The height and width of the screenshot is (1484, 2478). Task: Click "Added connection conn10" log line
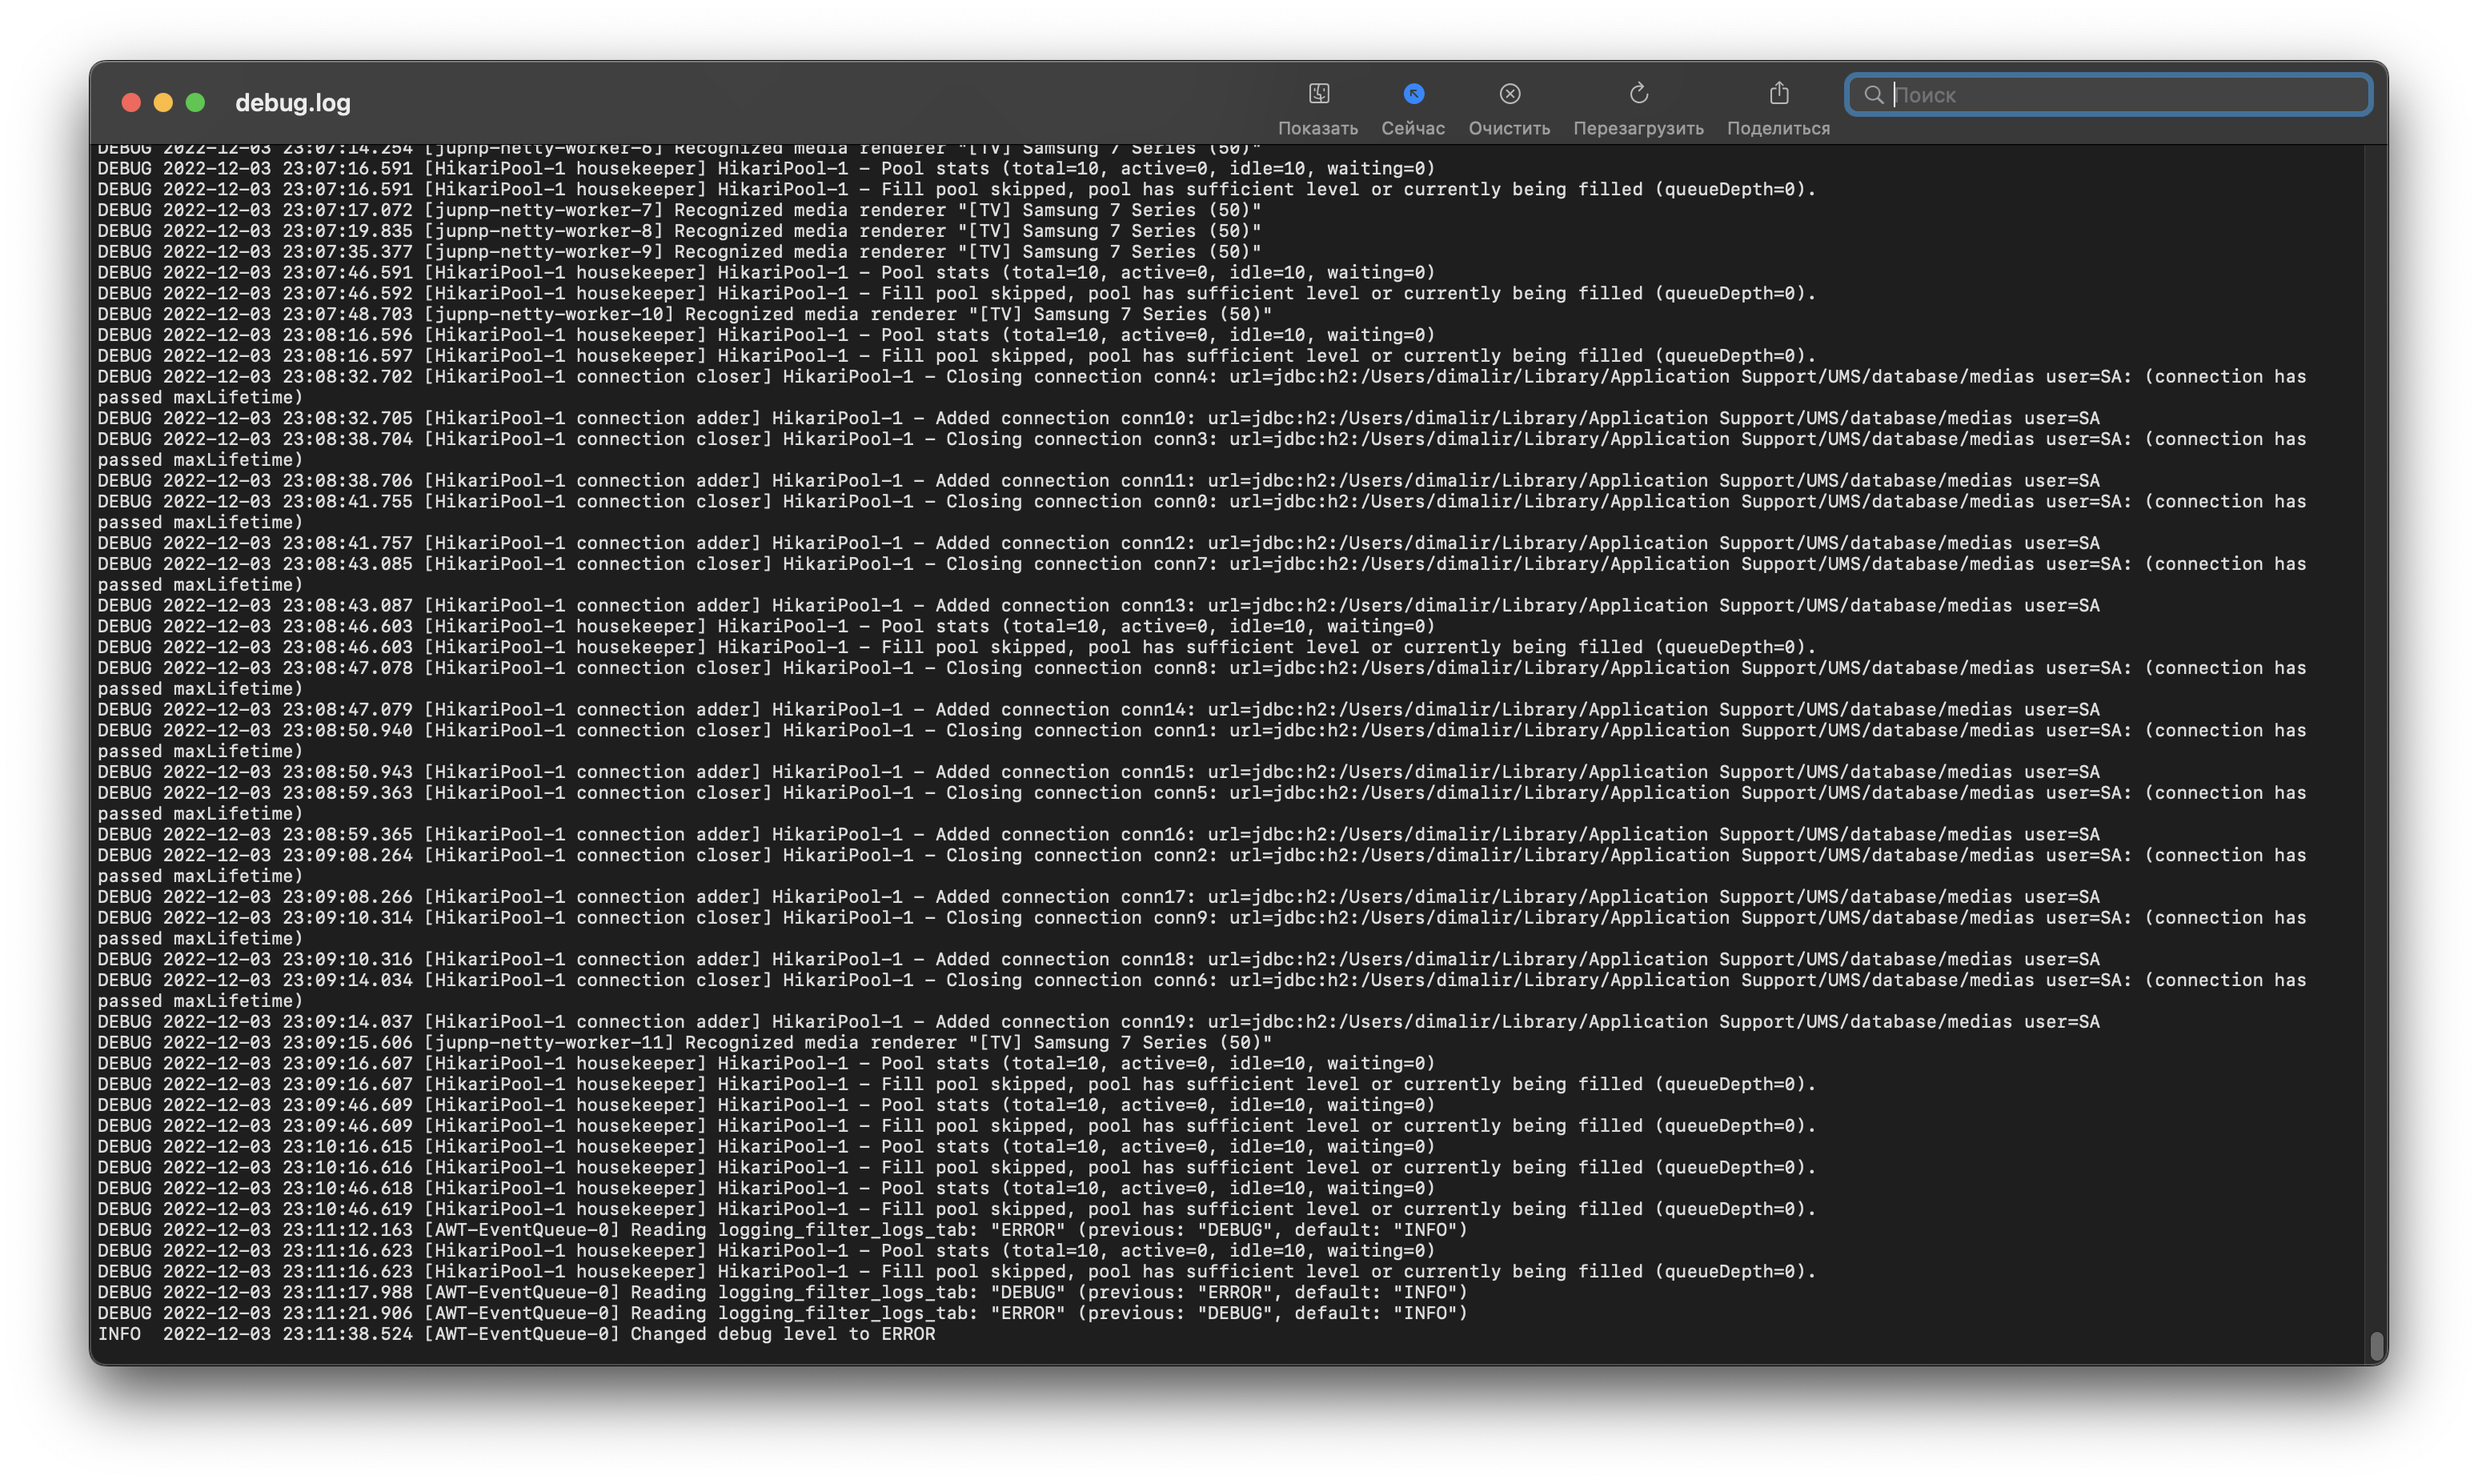click(x=1098, y=418)
